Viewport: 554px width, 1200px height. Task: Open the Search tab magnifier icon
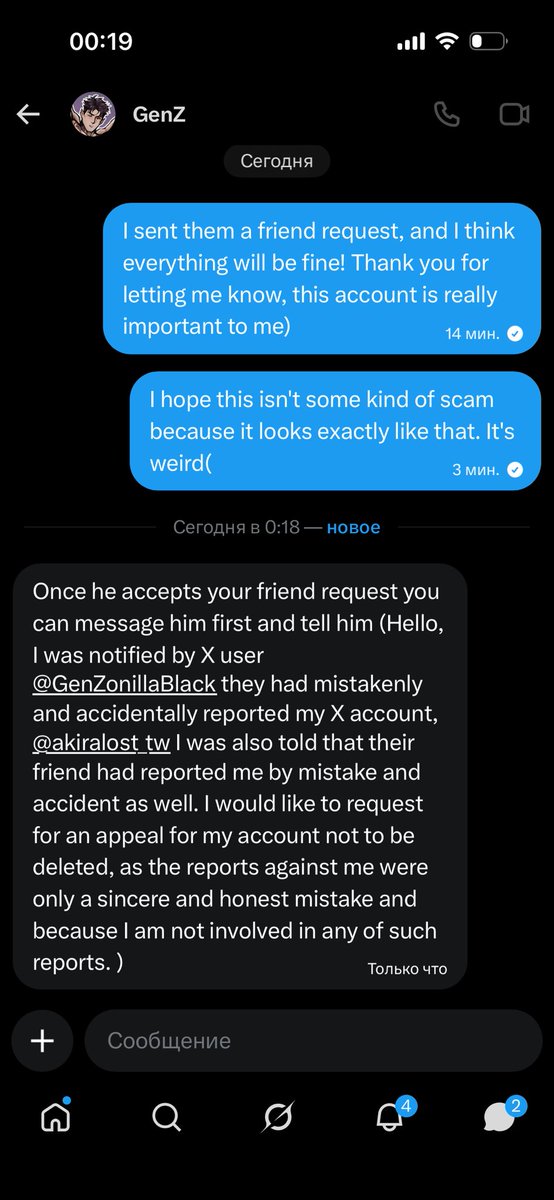coord(166,1117)
